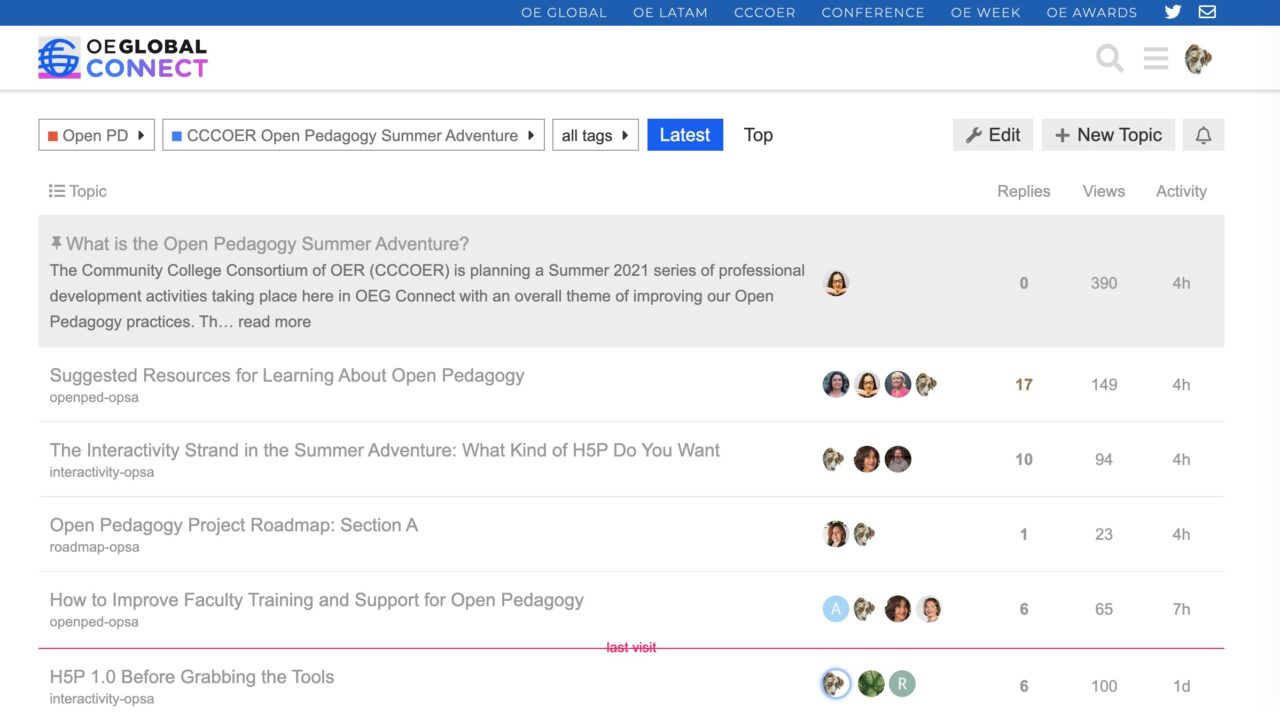Screen dimensions: 1280x712
Task: Open OE GLOBAL in top navigation
Action: click(x=564, y=13)
